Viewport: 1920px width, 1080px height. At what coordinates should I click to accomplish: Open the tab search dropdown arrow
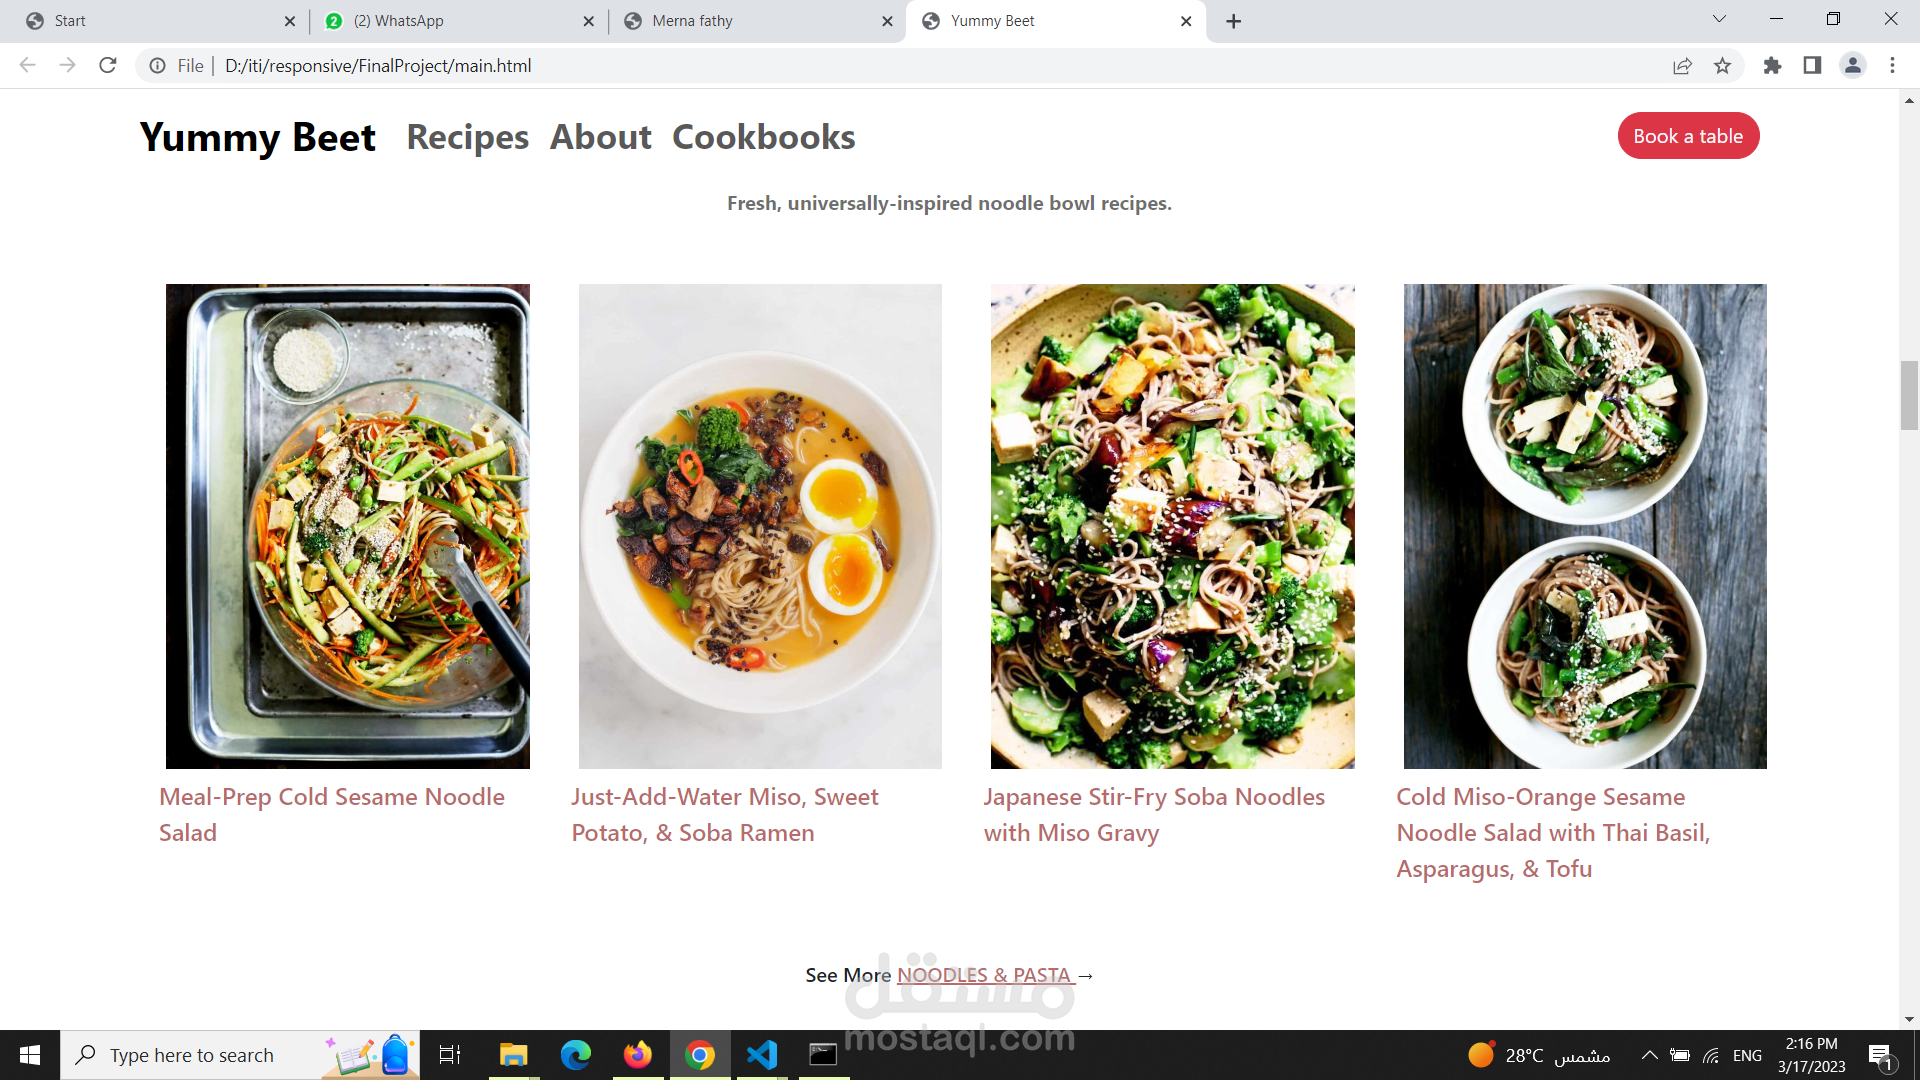tap(1719, 19)
